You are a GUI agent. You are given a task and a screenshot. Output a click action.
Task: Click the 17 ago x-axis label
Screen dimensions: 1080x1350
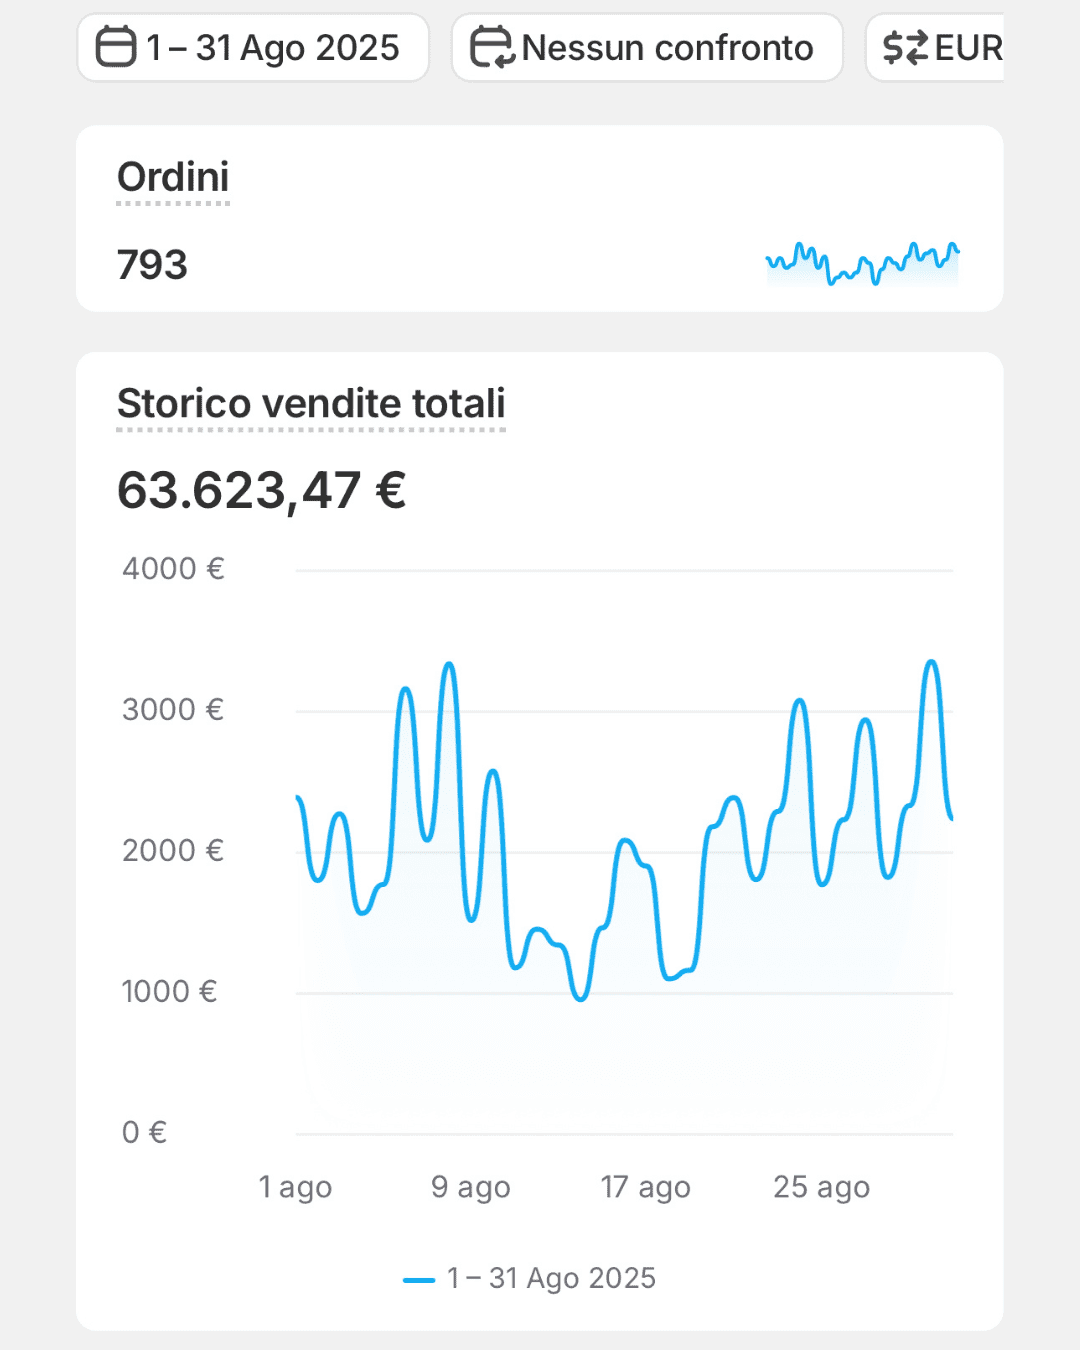tap(646, 1187)
